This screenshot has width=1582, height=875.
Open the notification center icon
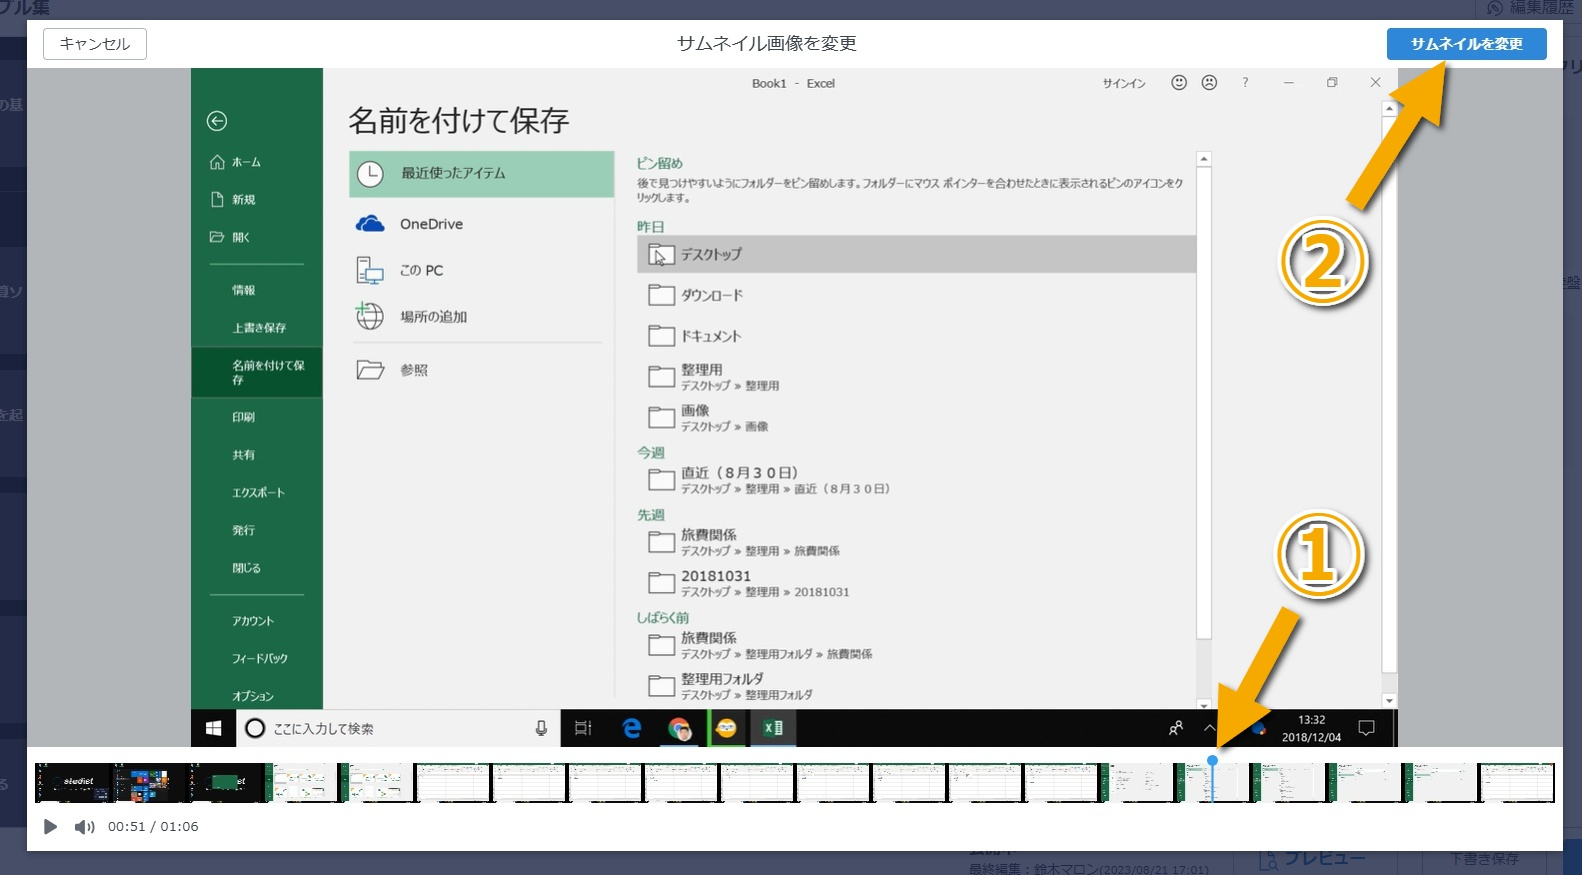pyautogui.click(x=1367, y=729)
